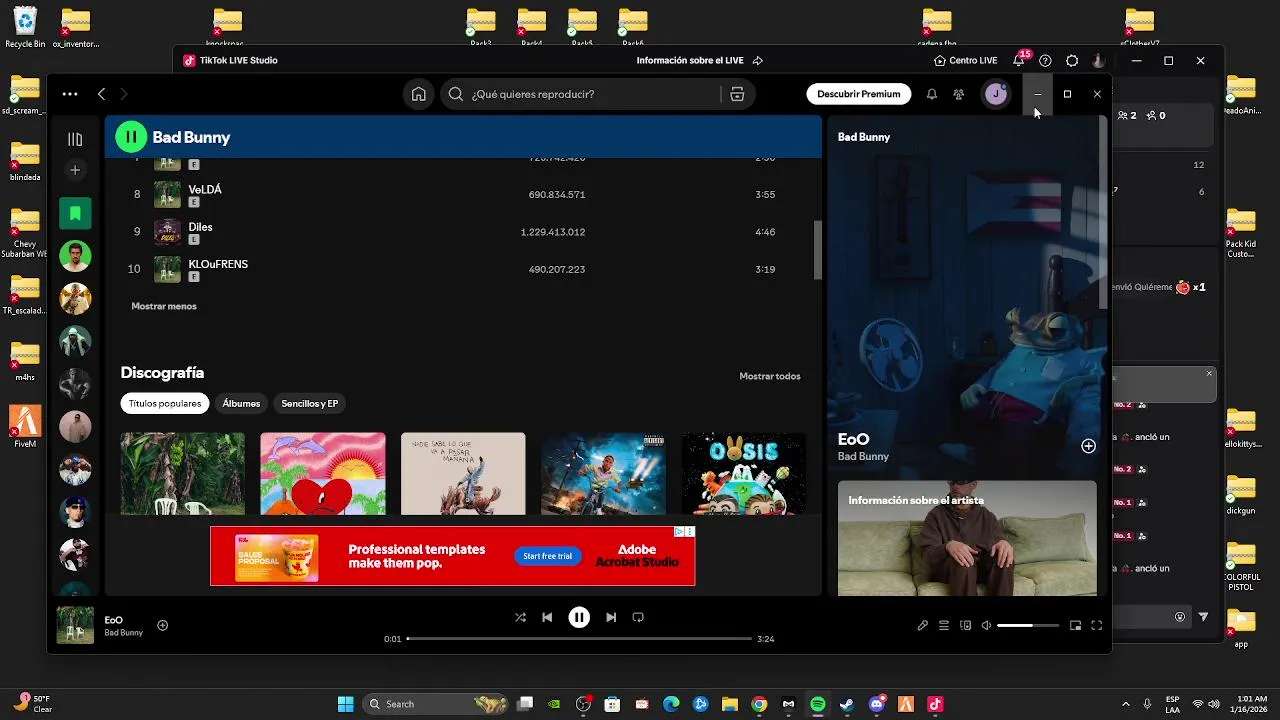Click the Windows Start button

(x=345, y=704)
